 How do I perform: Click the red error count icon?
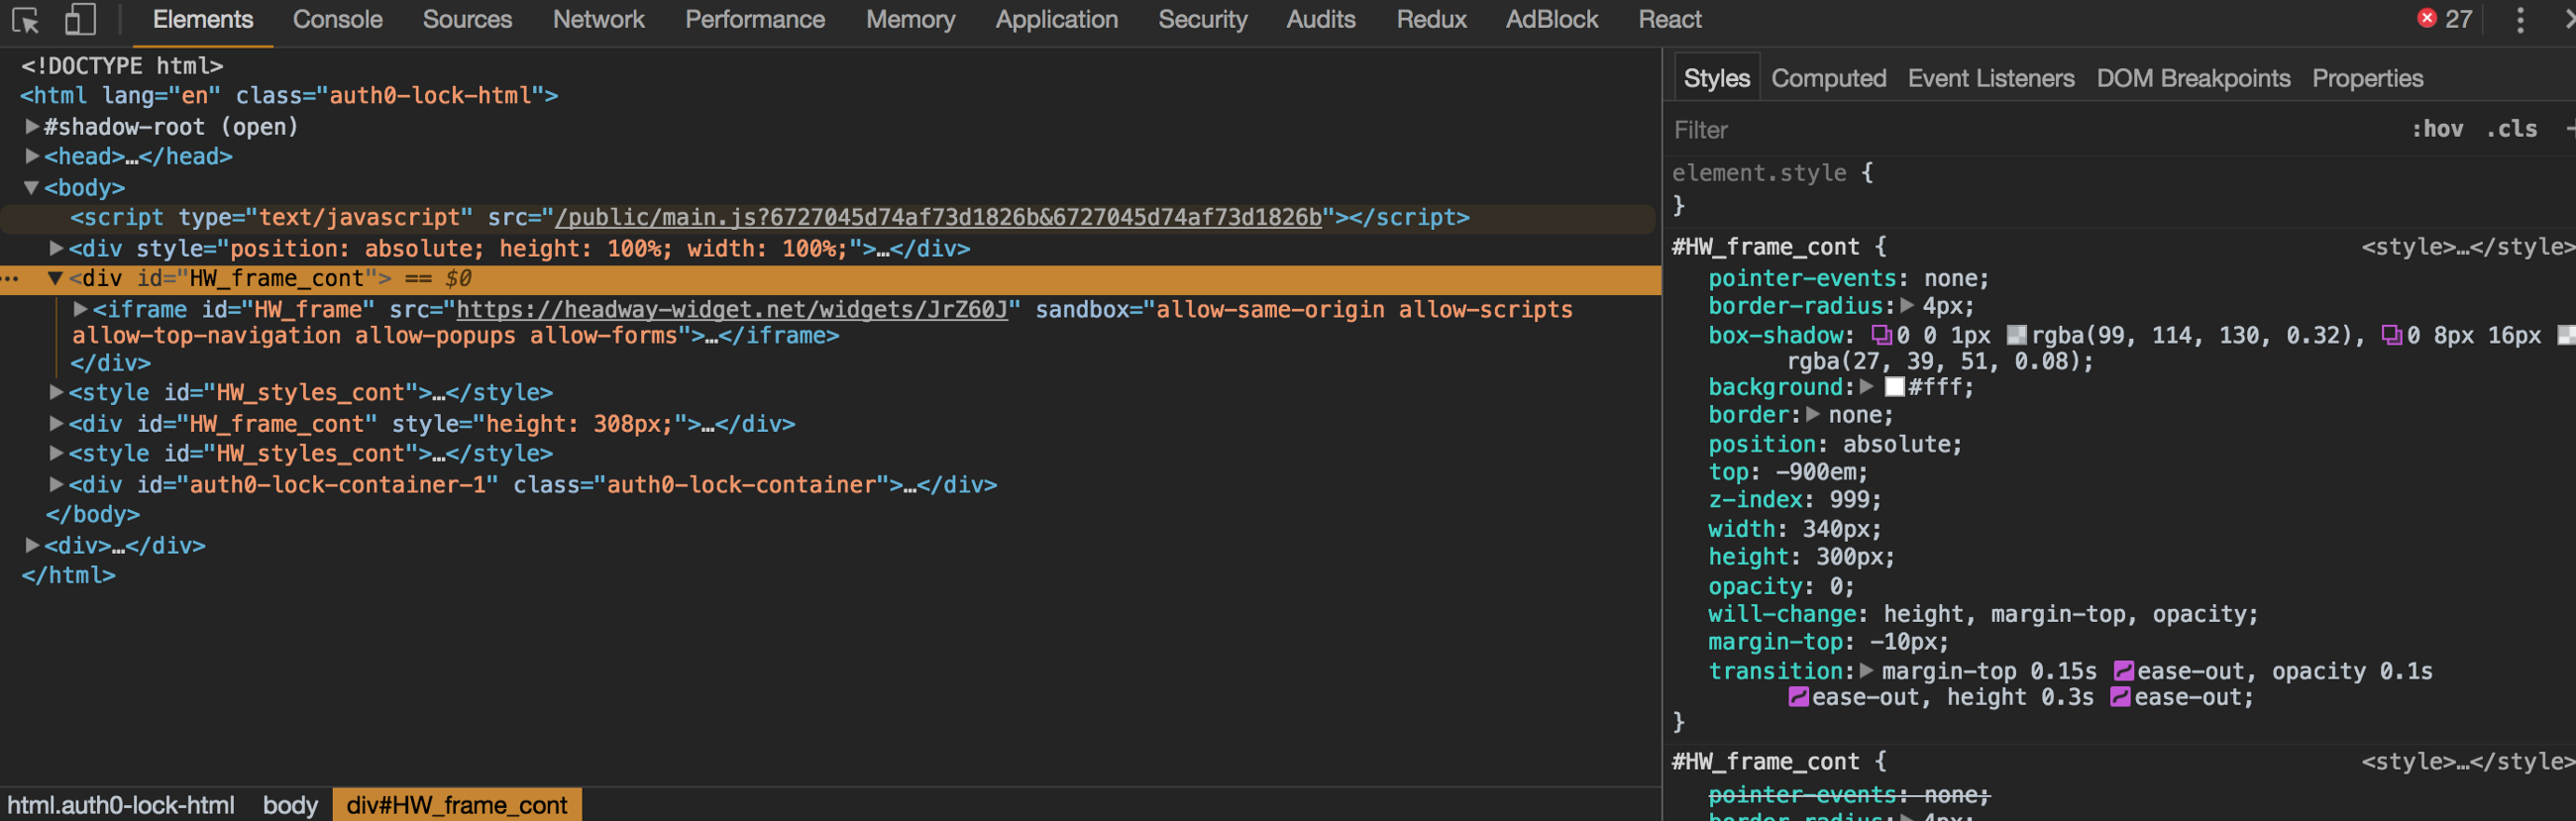(x=2426, y=19)
